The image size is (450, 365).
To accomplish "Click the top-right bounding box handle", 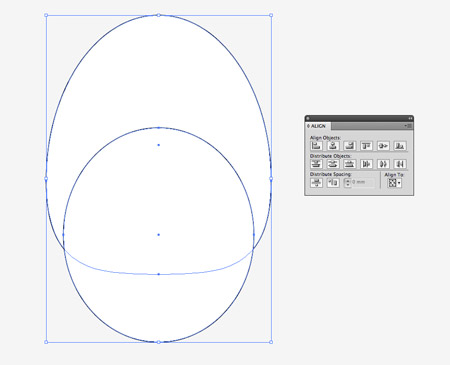I will (x=271, y=15).
